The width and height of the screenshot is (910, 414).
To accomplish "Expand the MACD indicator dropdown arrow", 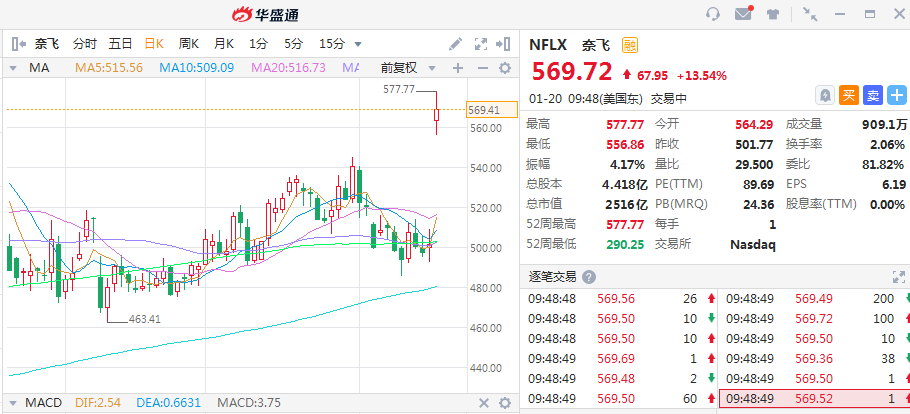I will (x=13, y=403).
